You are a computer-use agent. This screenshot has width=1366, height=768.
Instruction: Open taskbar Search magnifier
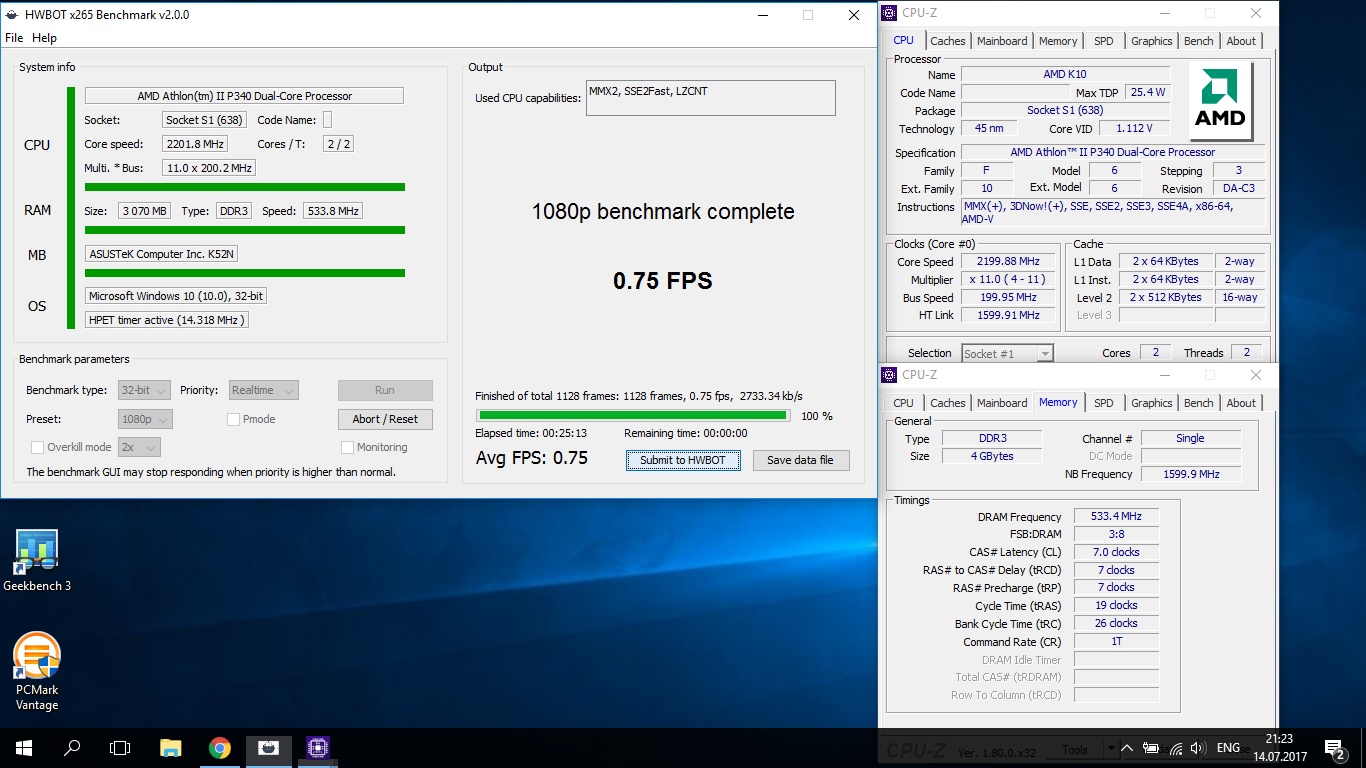click(x=72, y=747)
